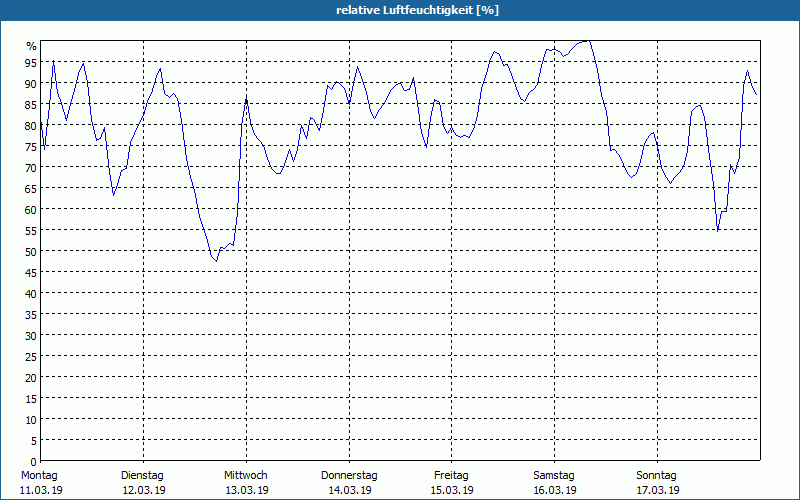Select the Montag 11.03.19 axis label
Screen dimensions: 800x500
tap(41, 483)
